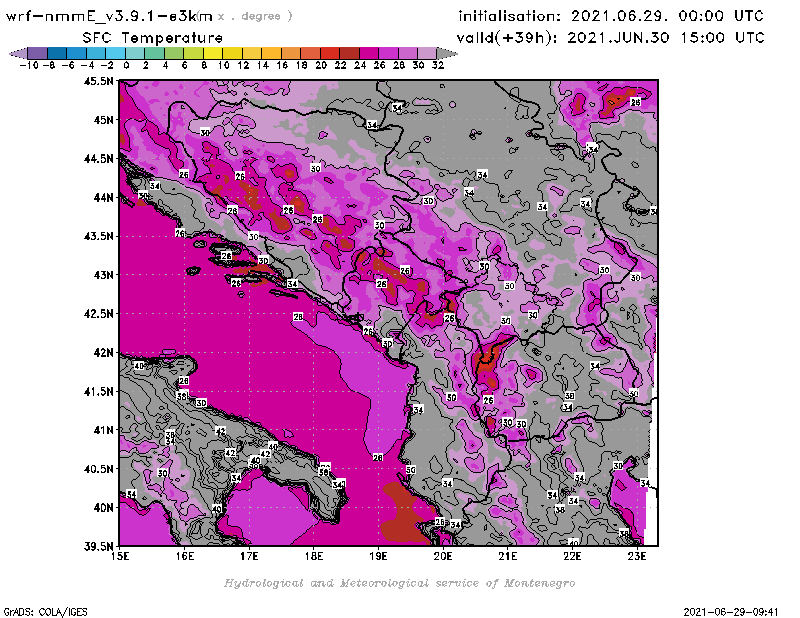Click the pale pink 30 to 32 legend swatch

point(427,54)
